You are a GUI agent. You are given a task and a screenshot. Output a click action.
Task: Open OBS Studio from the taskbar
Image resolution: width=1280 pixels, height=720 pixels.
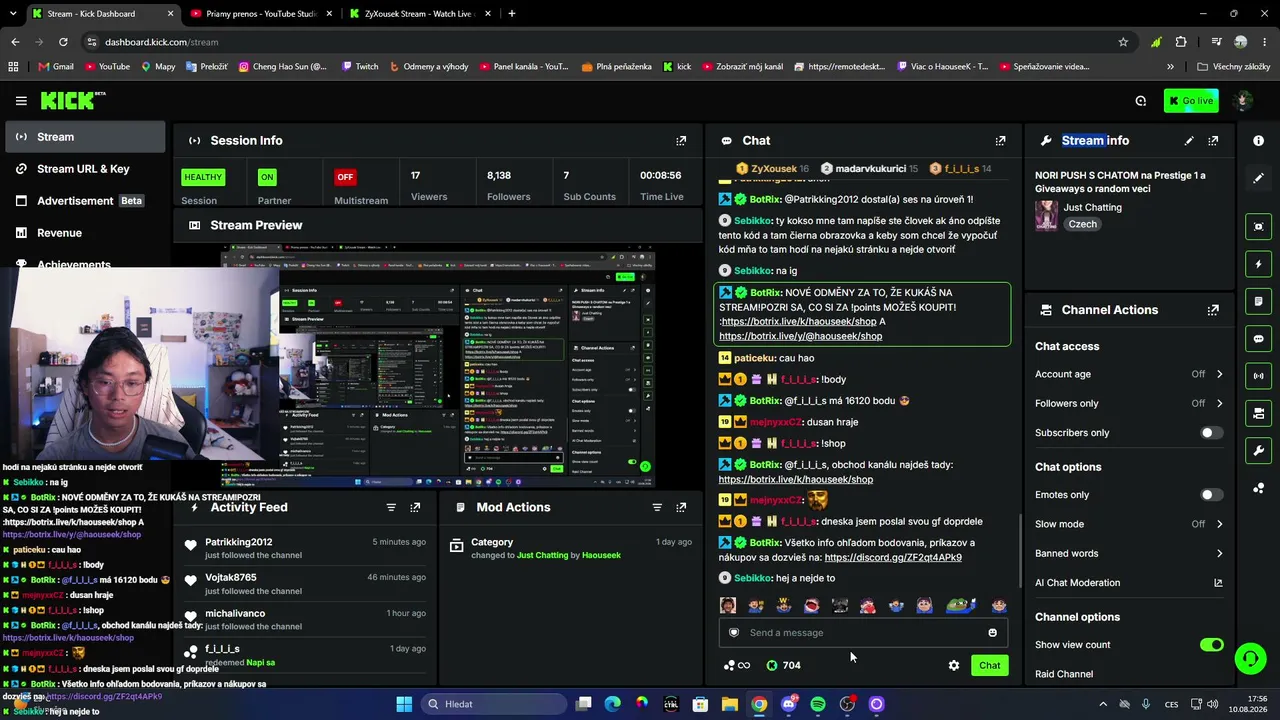click(x=847, y=704)
